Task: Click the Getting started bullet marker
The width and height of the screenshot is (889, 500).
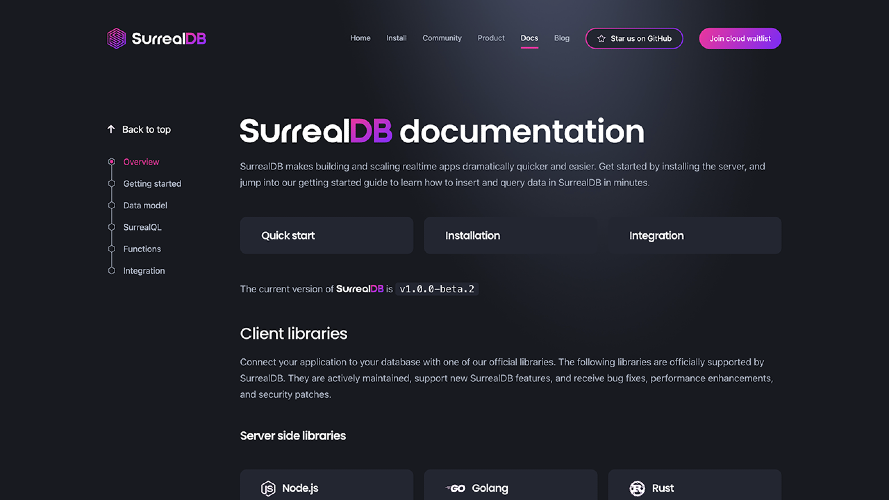Action: [x=112, y=184]
